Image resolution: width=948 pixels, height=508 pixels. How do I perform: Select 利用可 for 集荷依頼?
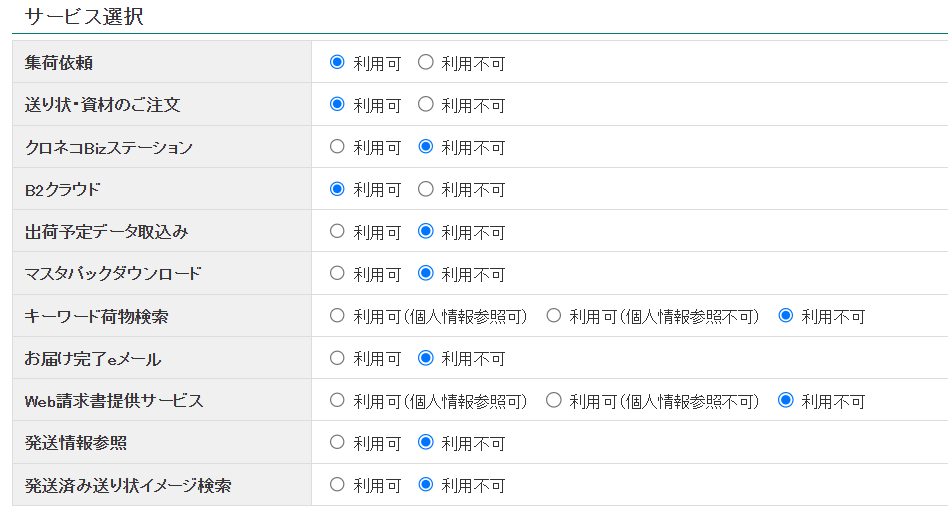tap(337, 62)
